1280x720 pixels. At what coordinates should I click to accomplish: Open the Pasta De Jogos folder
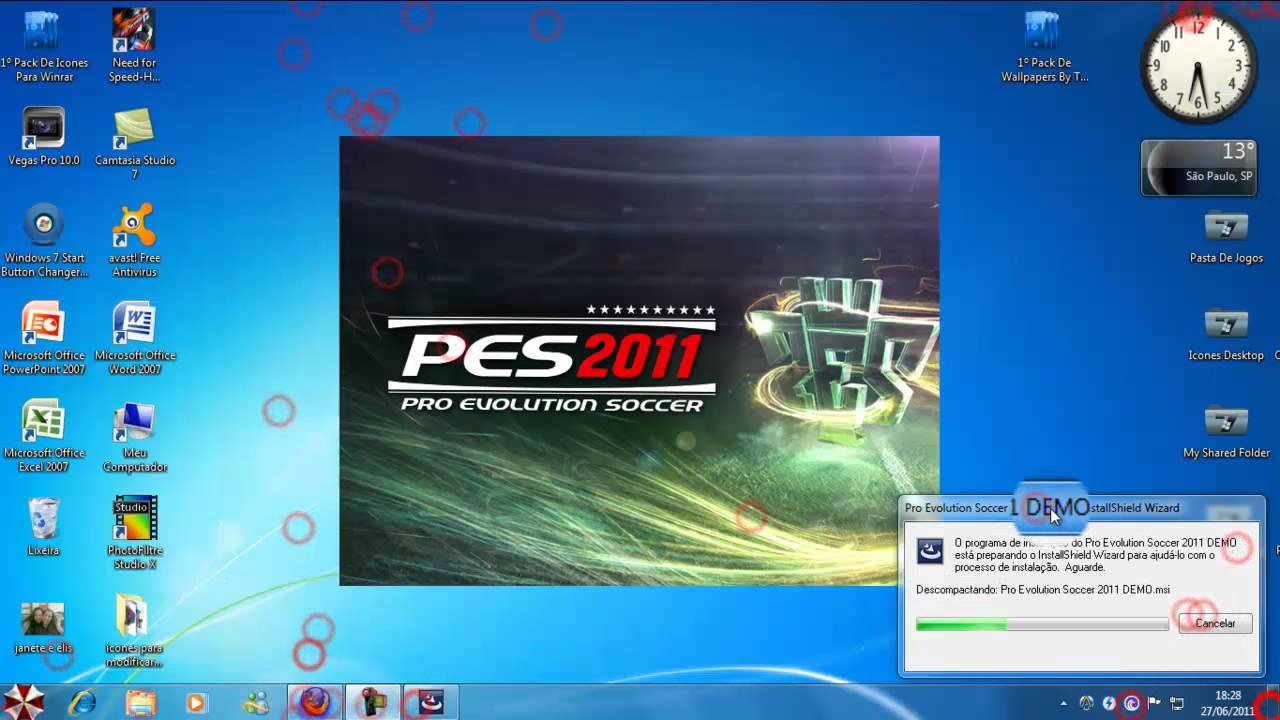[1226, 237]
